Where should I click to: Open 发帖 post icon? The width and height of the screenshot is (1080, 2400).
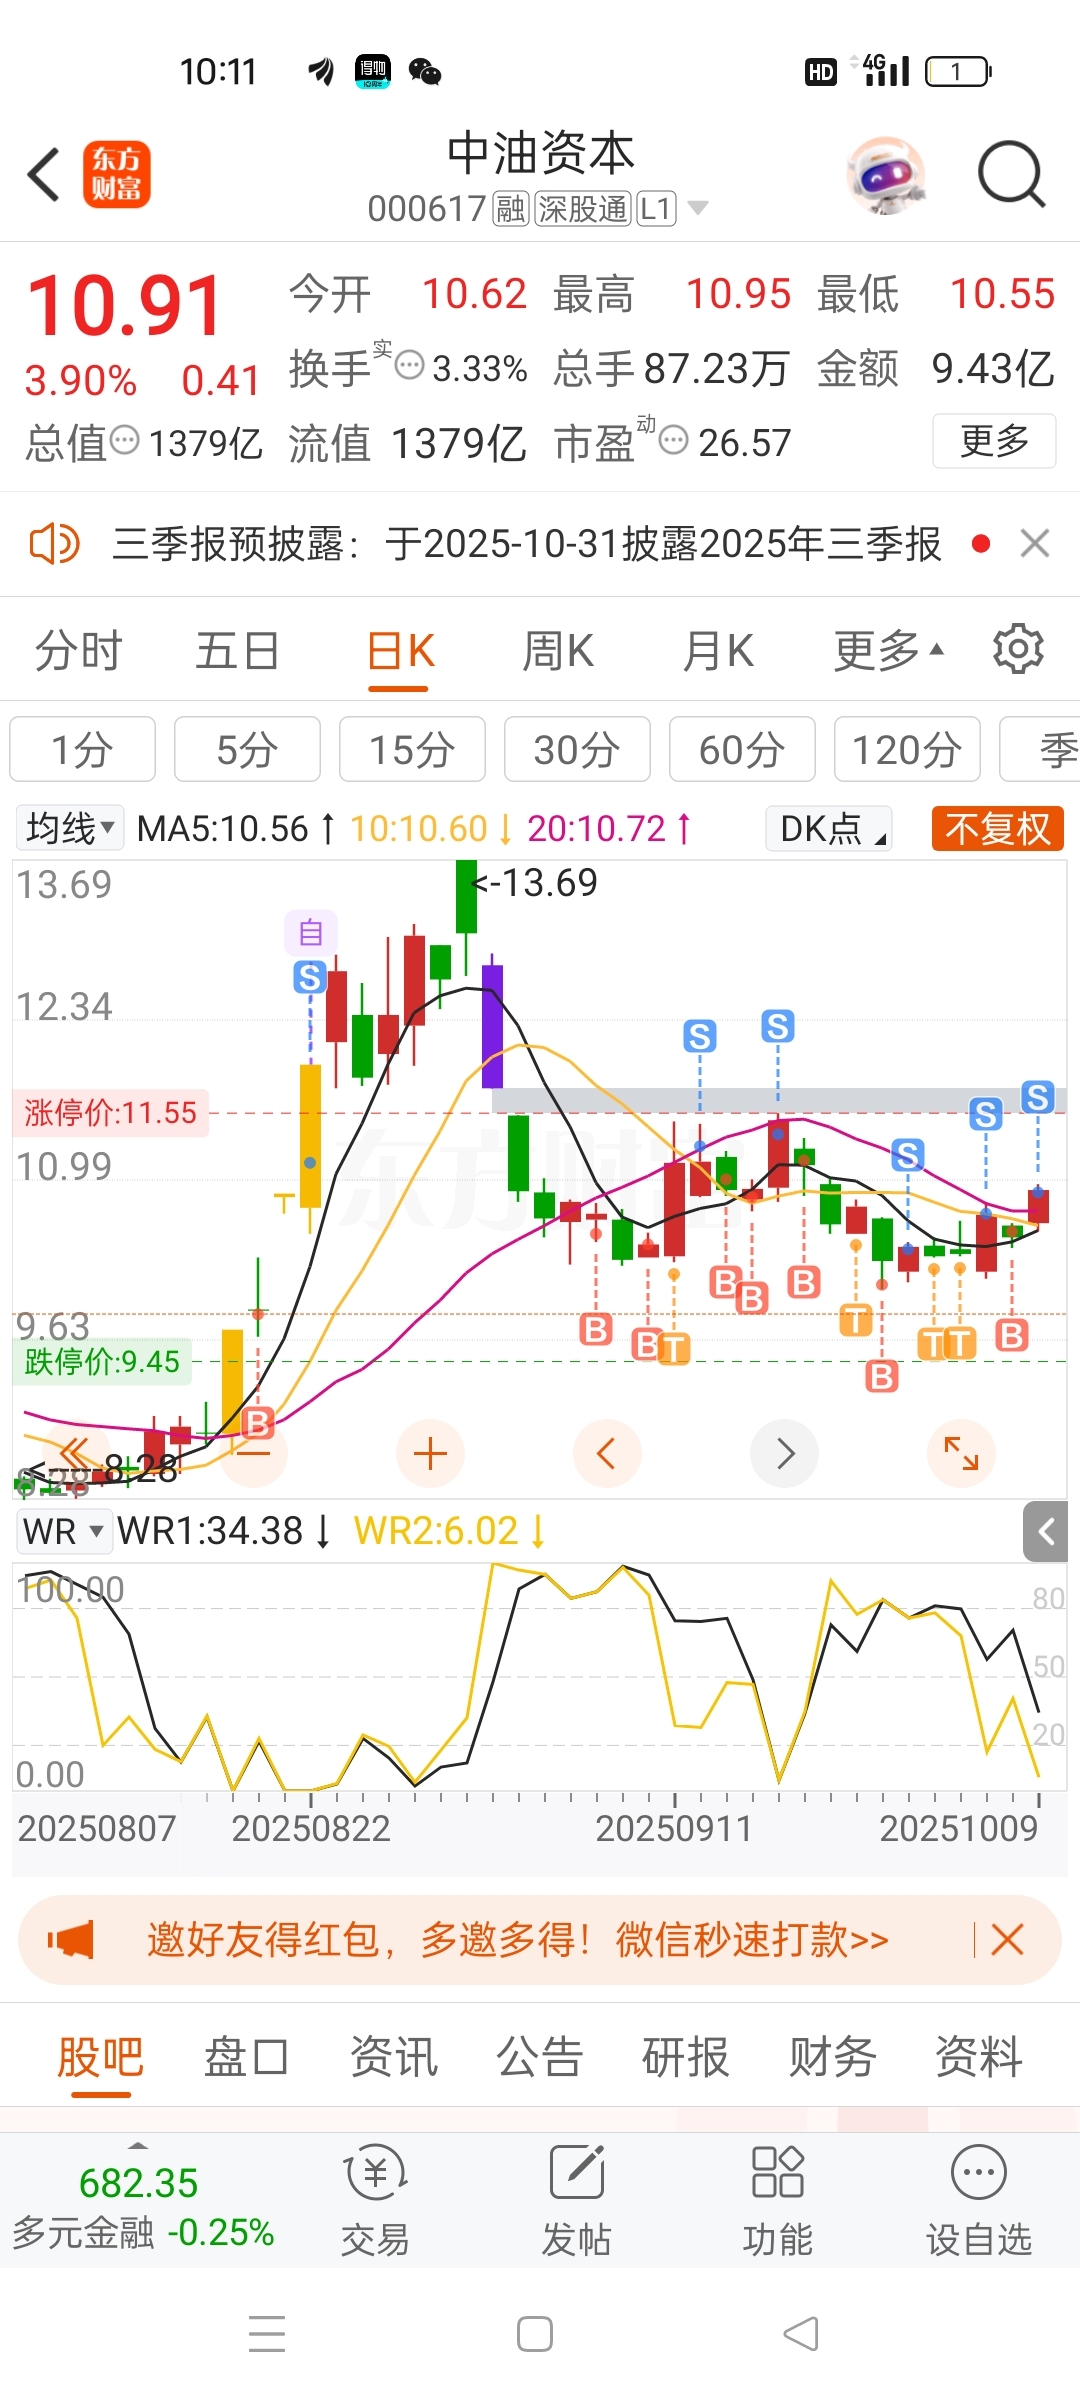click(576, 2201)
